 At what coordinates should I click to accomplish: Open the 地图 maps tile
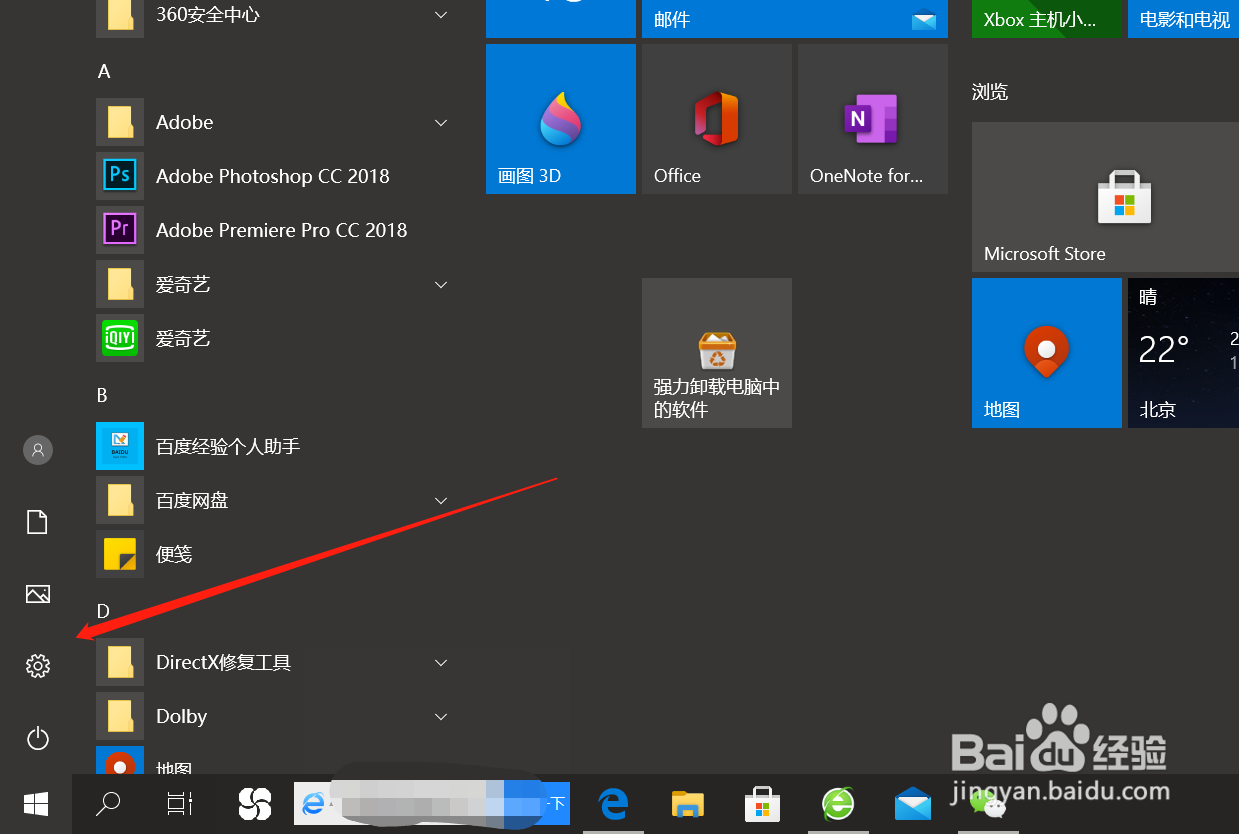click(x=1047, y=353)
